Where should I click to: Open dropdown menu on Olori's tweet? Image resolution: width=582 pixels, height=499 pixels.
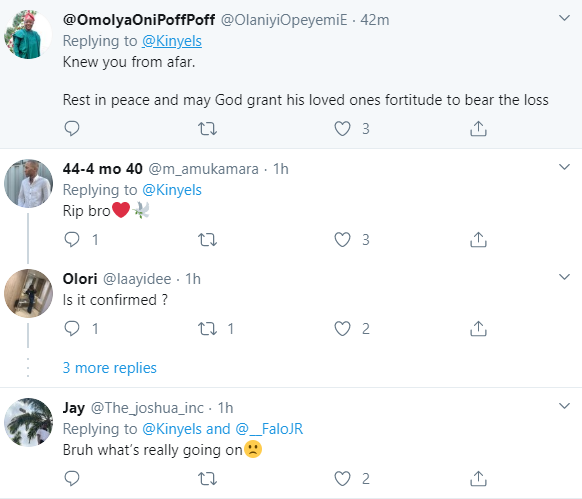564,277
